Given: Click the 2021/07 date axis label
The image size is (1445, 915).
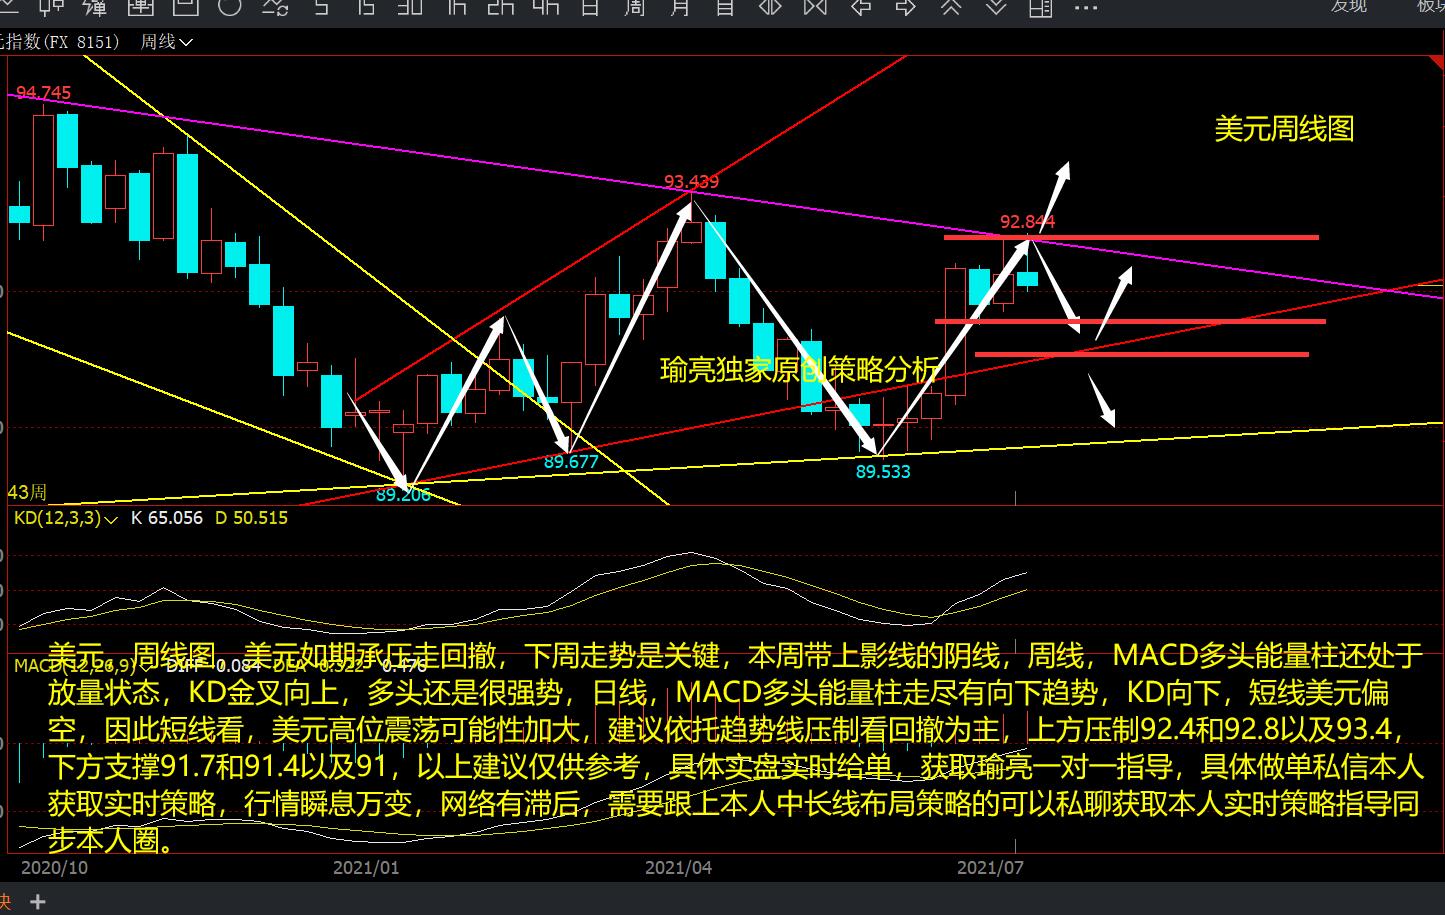Looking at the screenshot, I should (x=990, y=868).
